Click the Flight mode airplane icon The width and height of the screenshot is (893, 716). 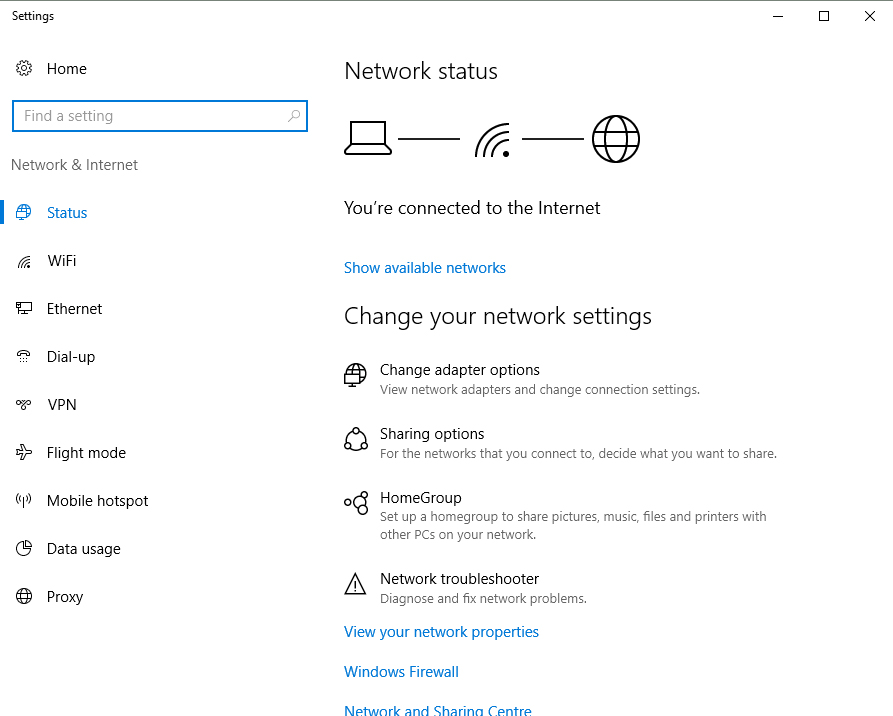[24, 453]
